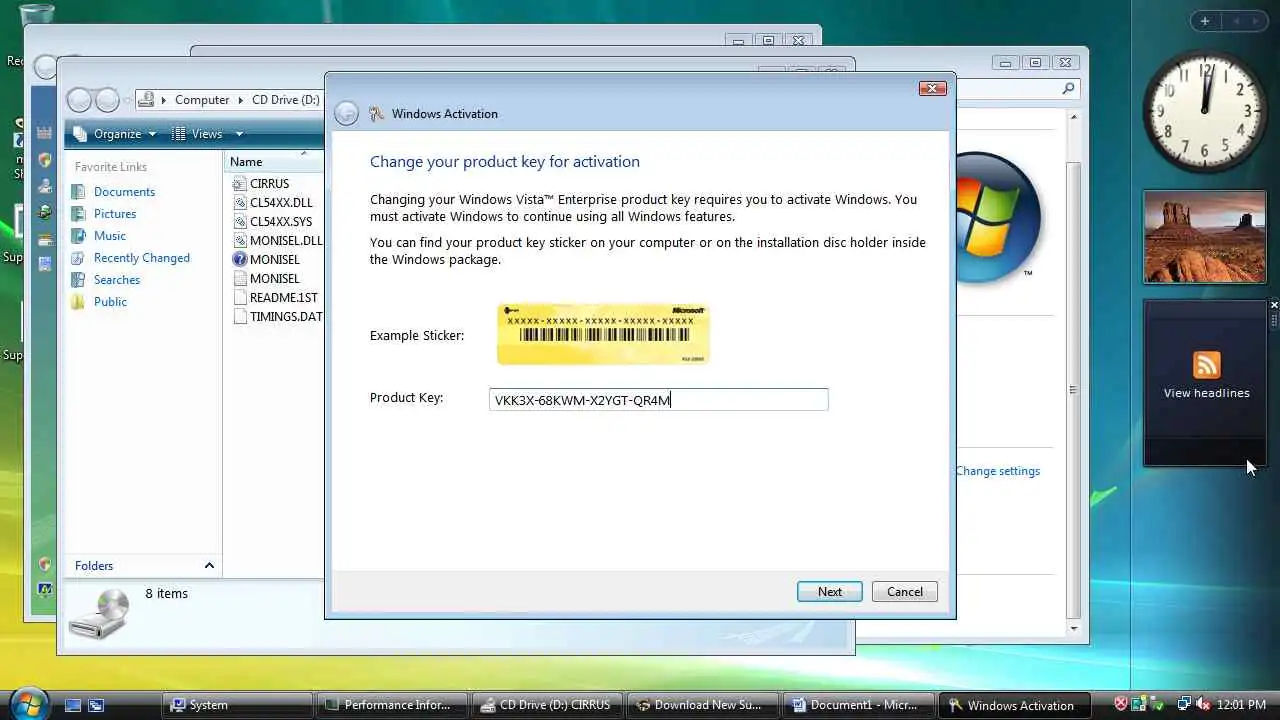Go back using the Activation dialog's back arrow
This screenshot has width=1280, height=720.
coord(346,114)
